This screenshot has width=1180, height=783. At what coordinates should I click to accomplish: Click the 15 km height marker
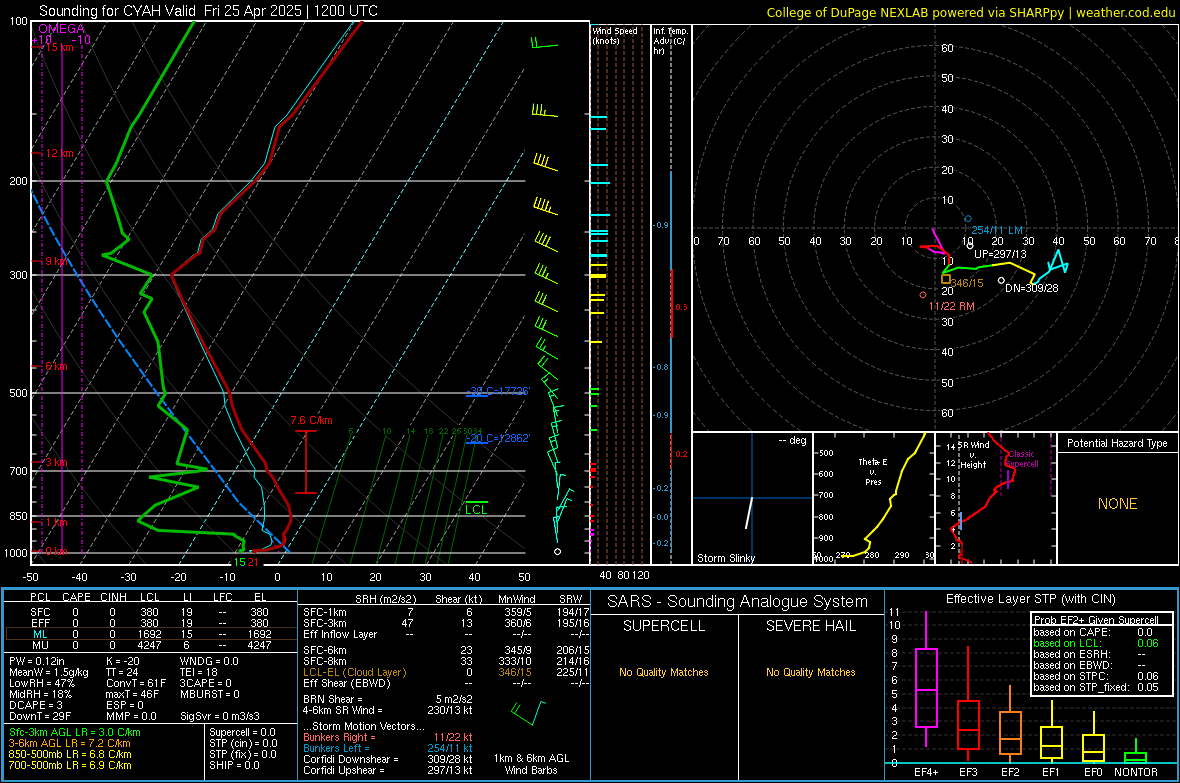tap(59, 47)
